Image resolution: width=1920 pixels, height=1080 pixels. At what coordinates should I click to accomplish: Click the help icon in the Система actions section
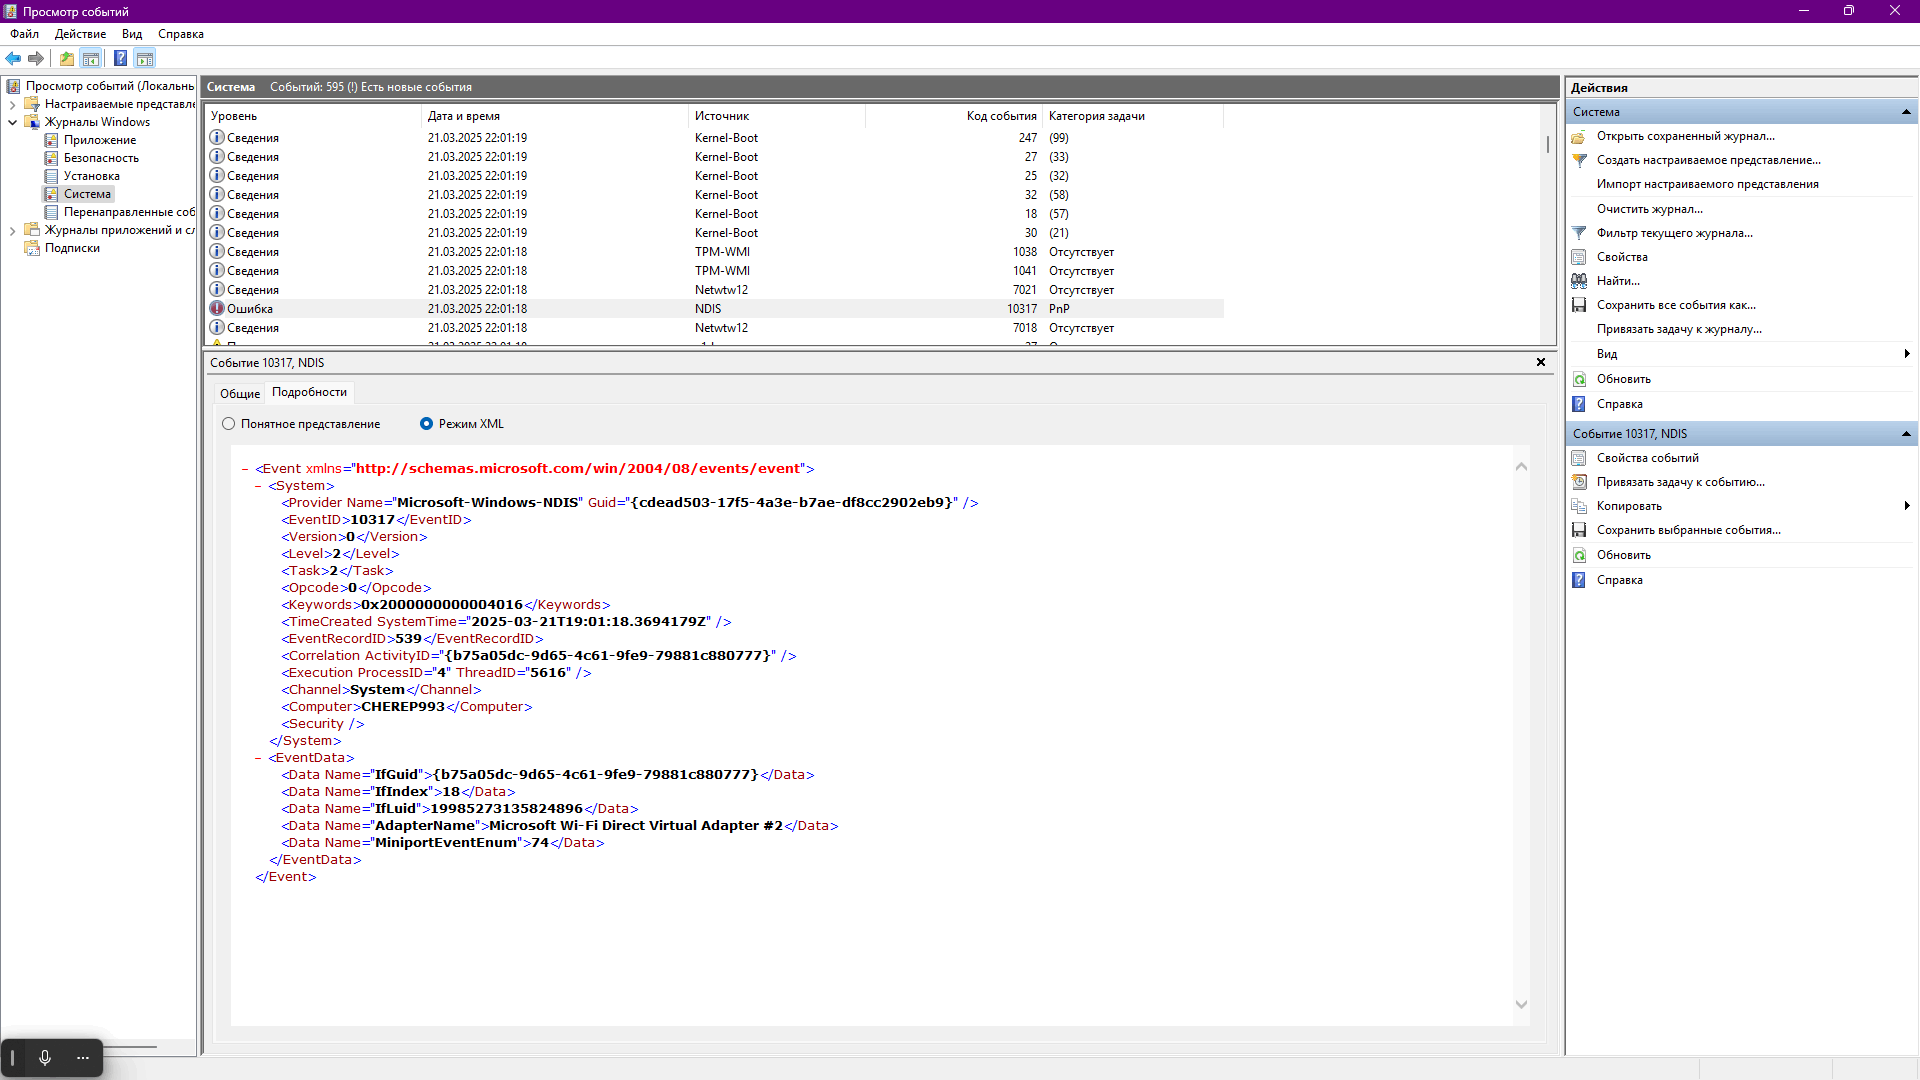tap(1579, 404)
